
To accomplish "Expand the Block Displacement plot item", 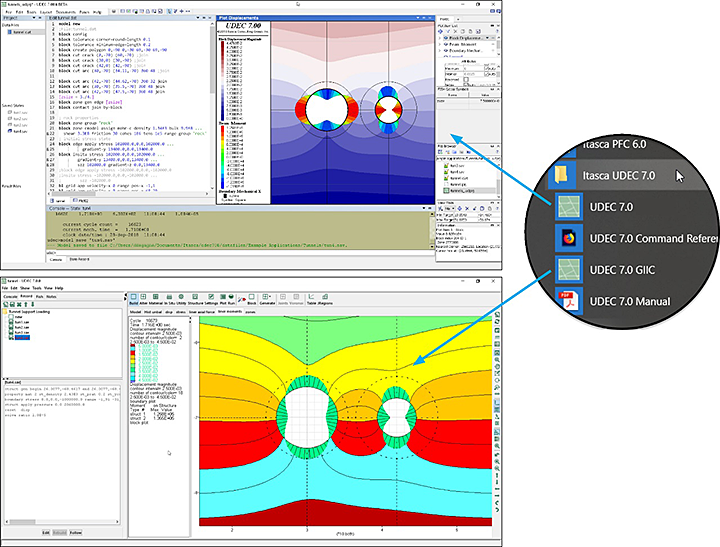I will coord(440,38).
